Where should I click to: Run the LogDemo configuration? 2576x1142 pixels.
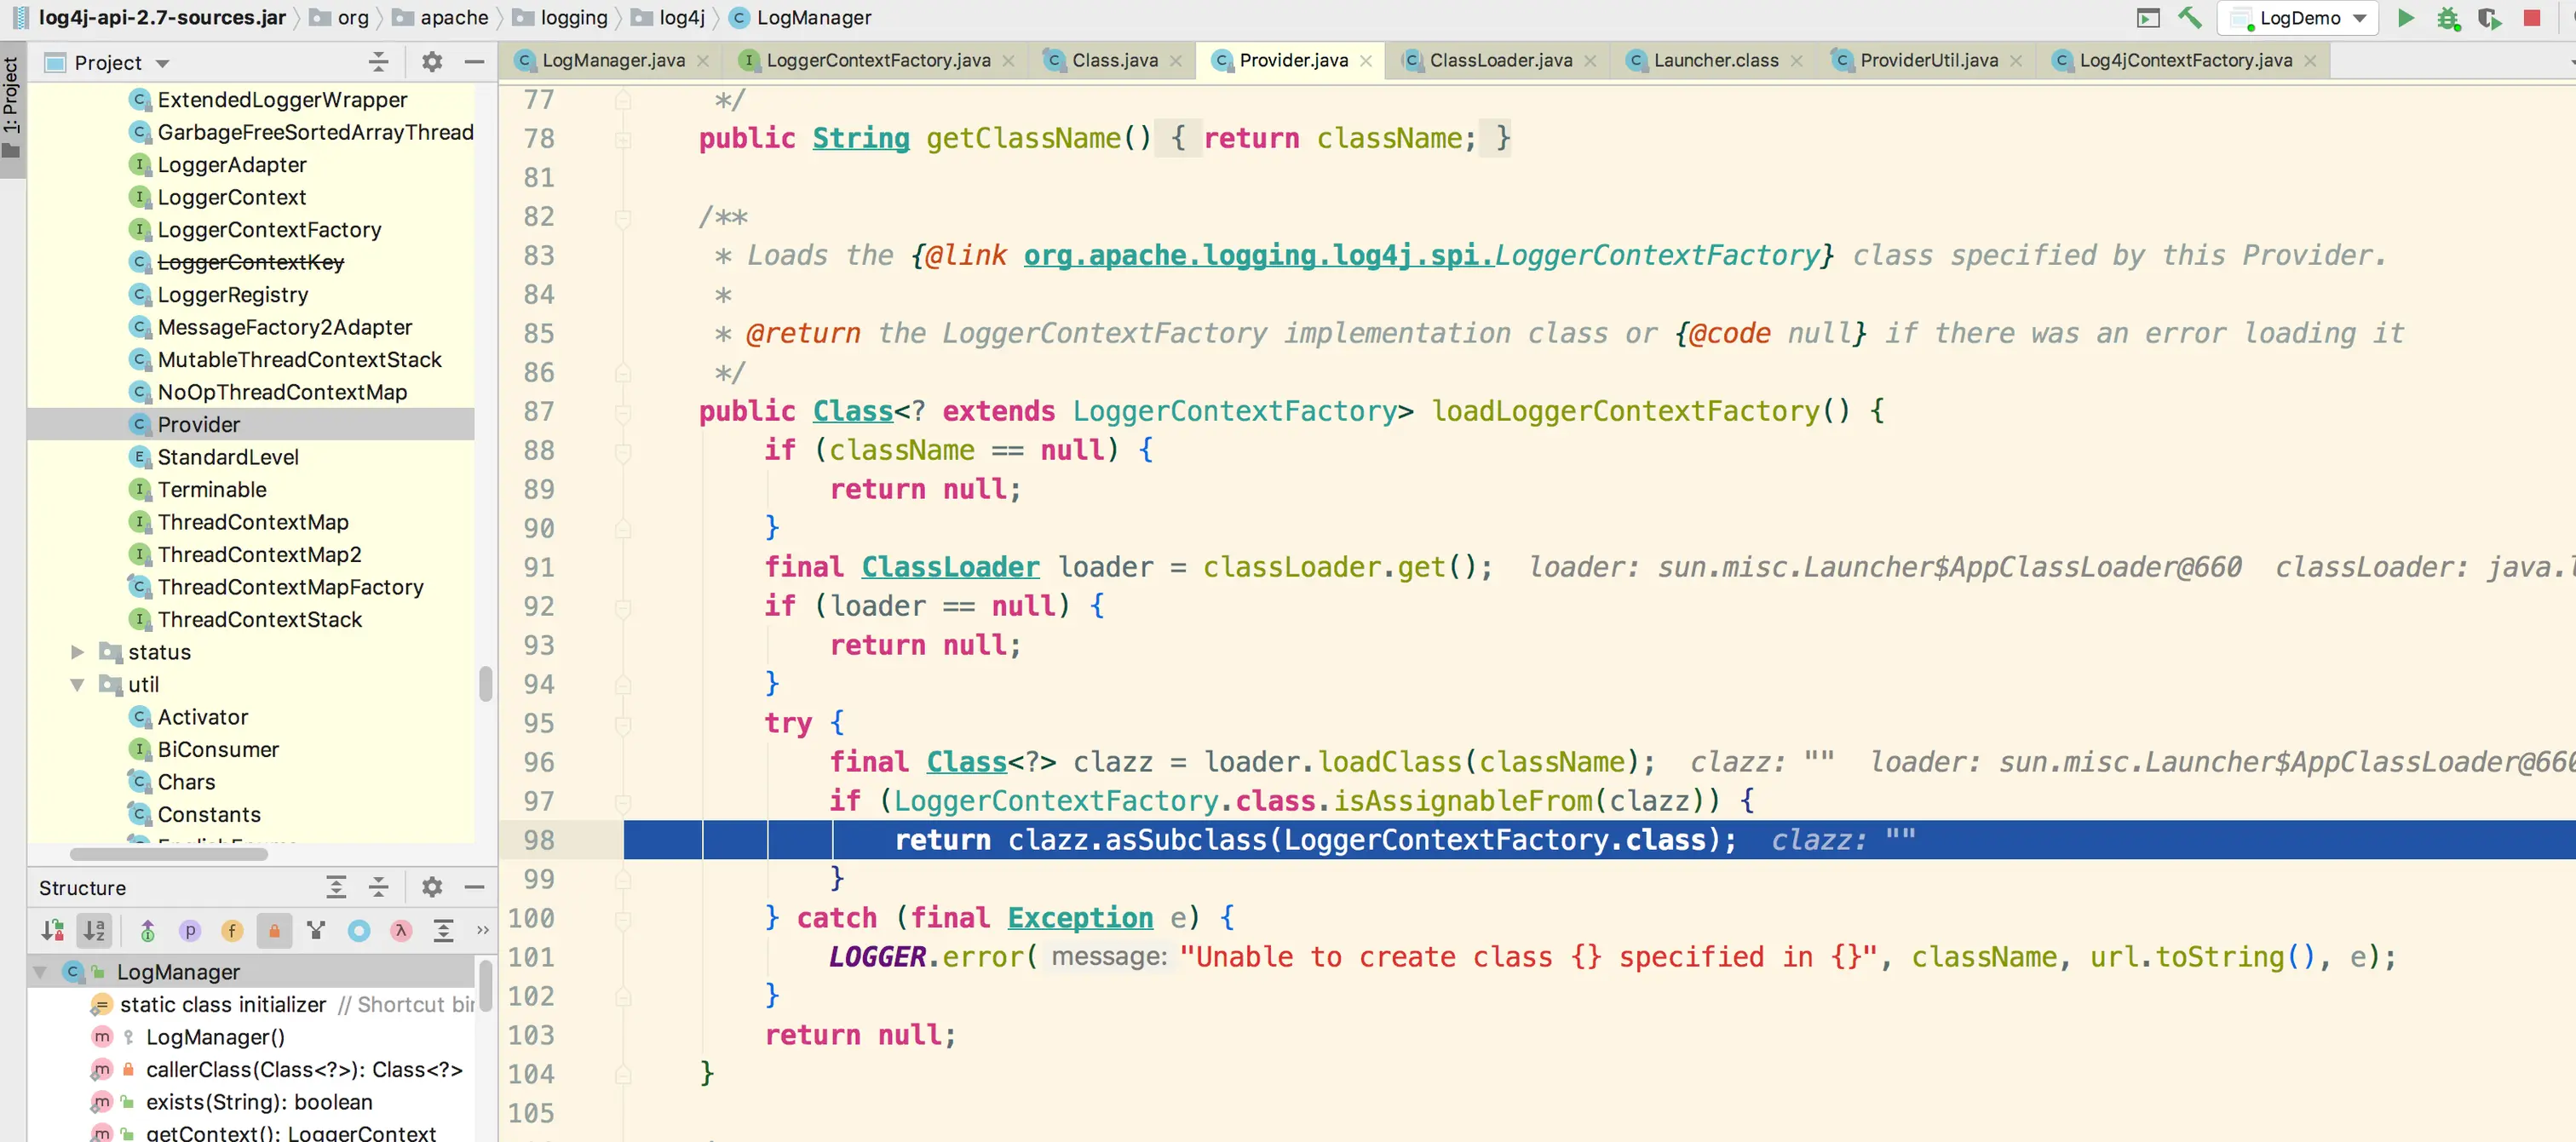coord(2406,18)
